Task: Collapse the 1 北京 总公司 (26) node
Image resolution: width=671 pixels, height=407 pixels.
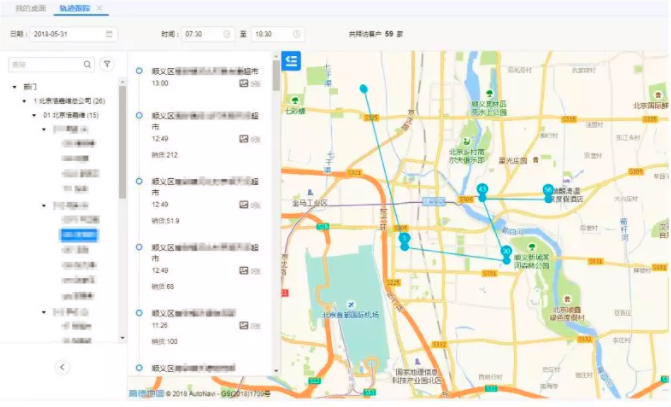Action: [24, 101]
